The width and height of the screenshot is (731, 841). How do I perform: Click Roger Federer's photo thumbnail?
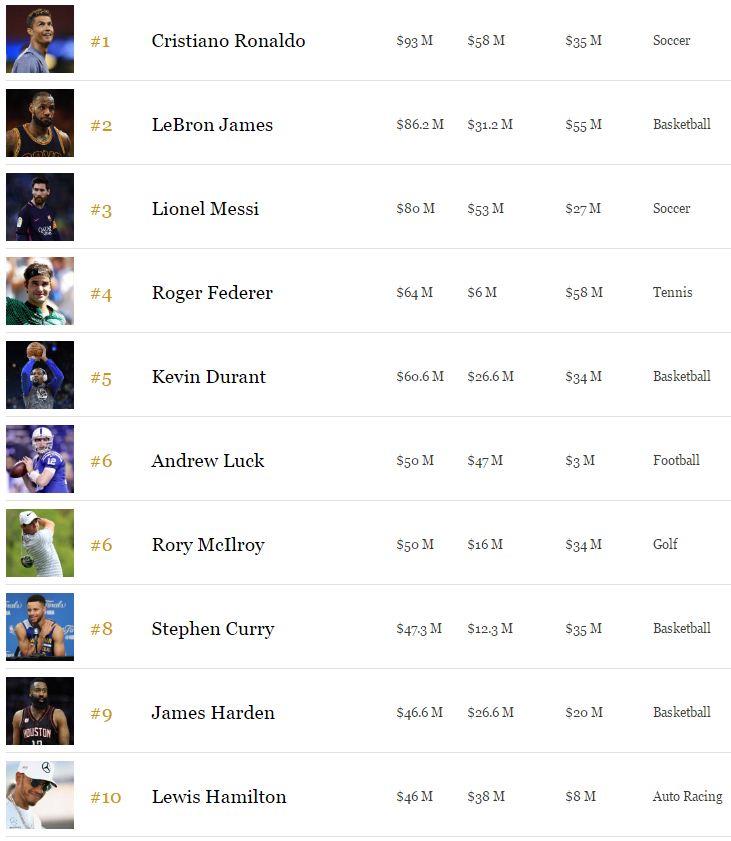tap(40, 292)
